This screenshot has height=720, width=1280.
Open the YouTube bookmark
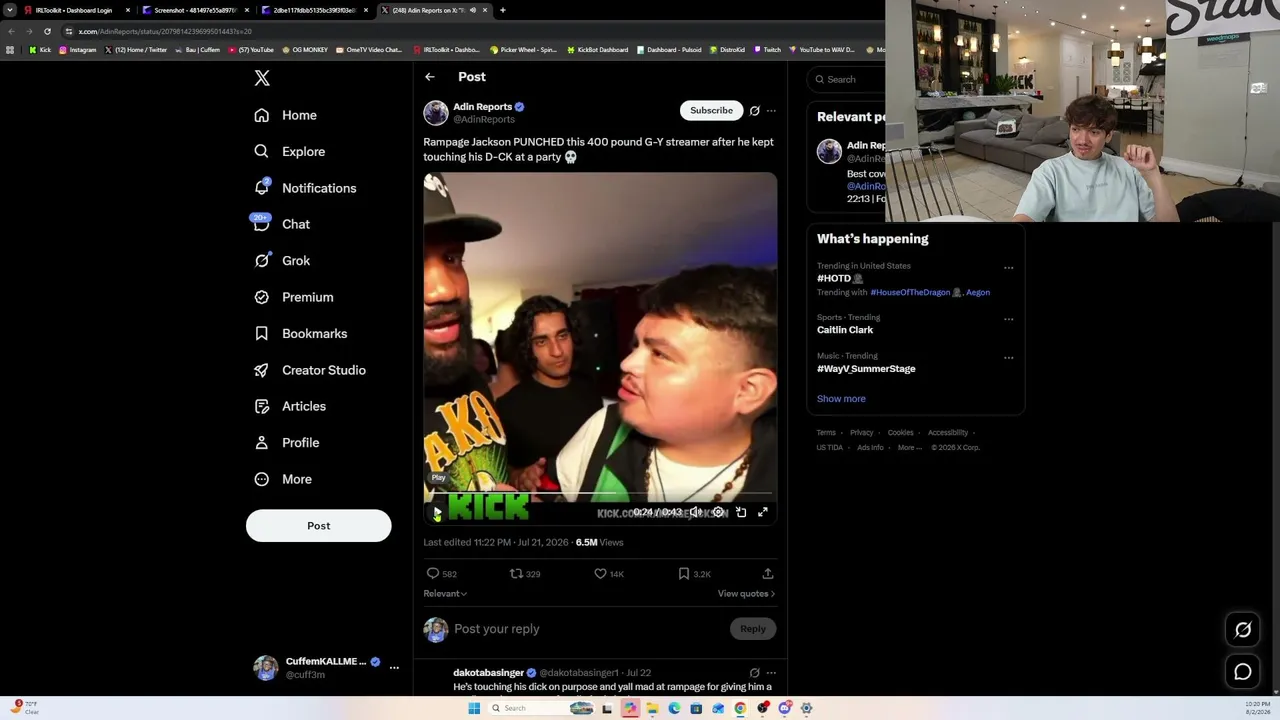[x=251, y=50]
